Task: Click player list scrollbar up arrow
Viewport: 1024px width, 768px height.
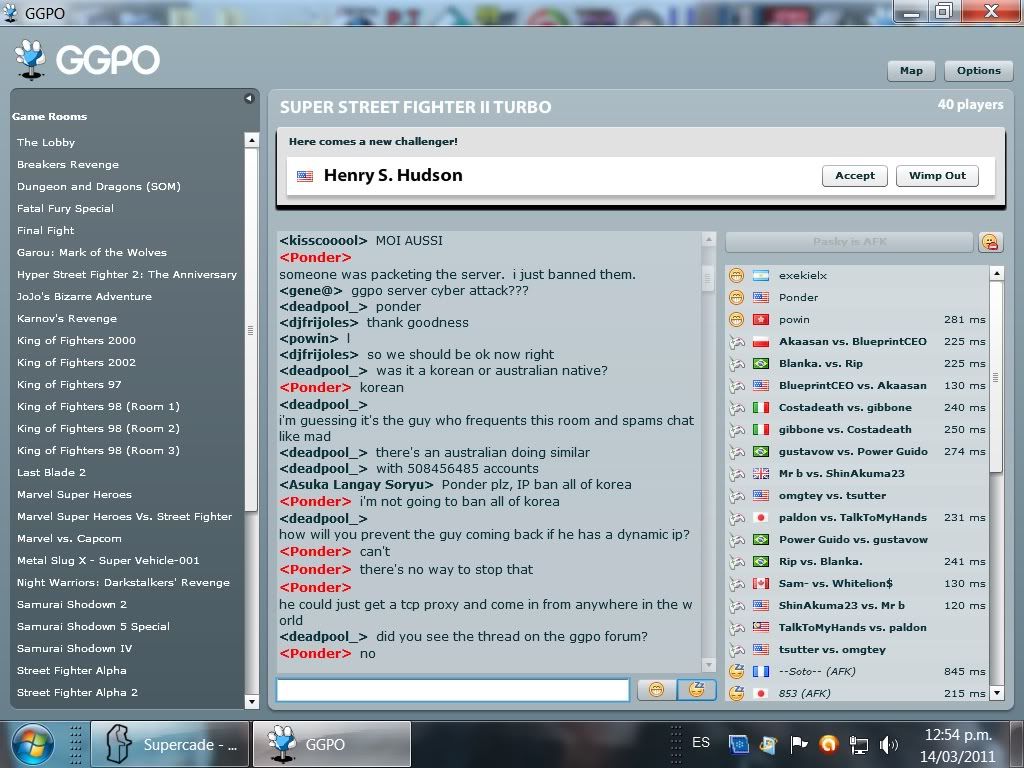Action: click(997, 273)
